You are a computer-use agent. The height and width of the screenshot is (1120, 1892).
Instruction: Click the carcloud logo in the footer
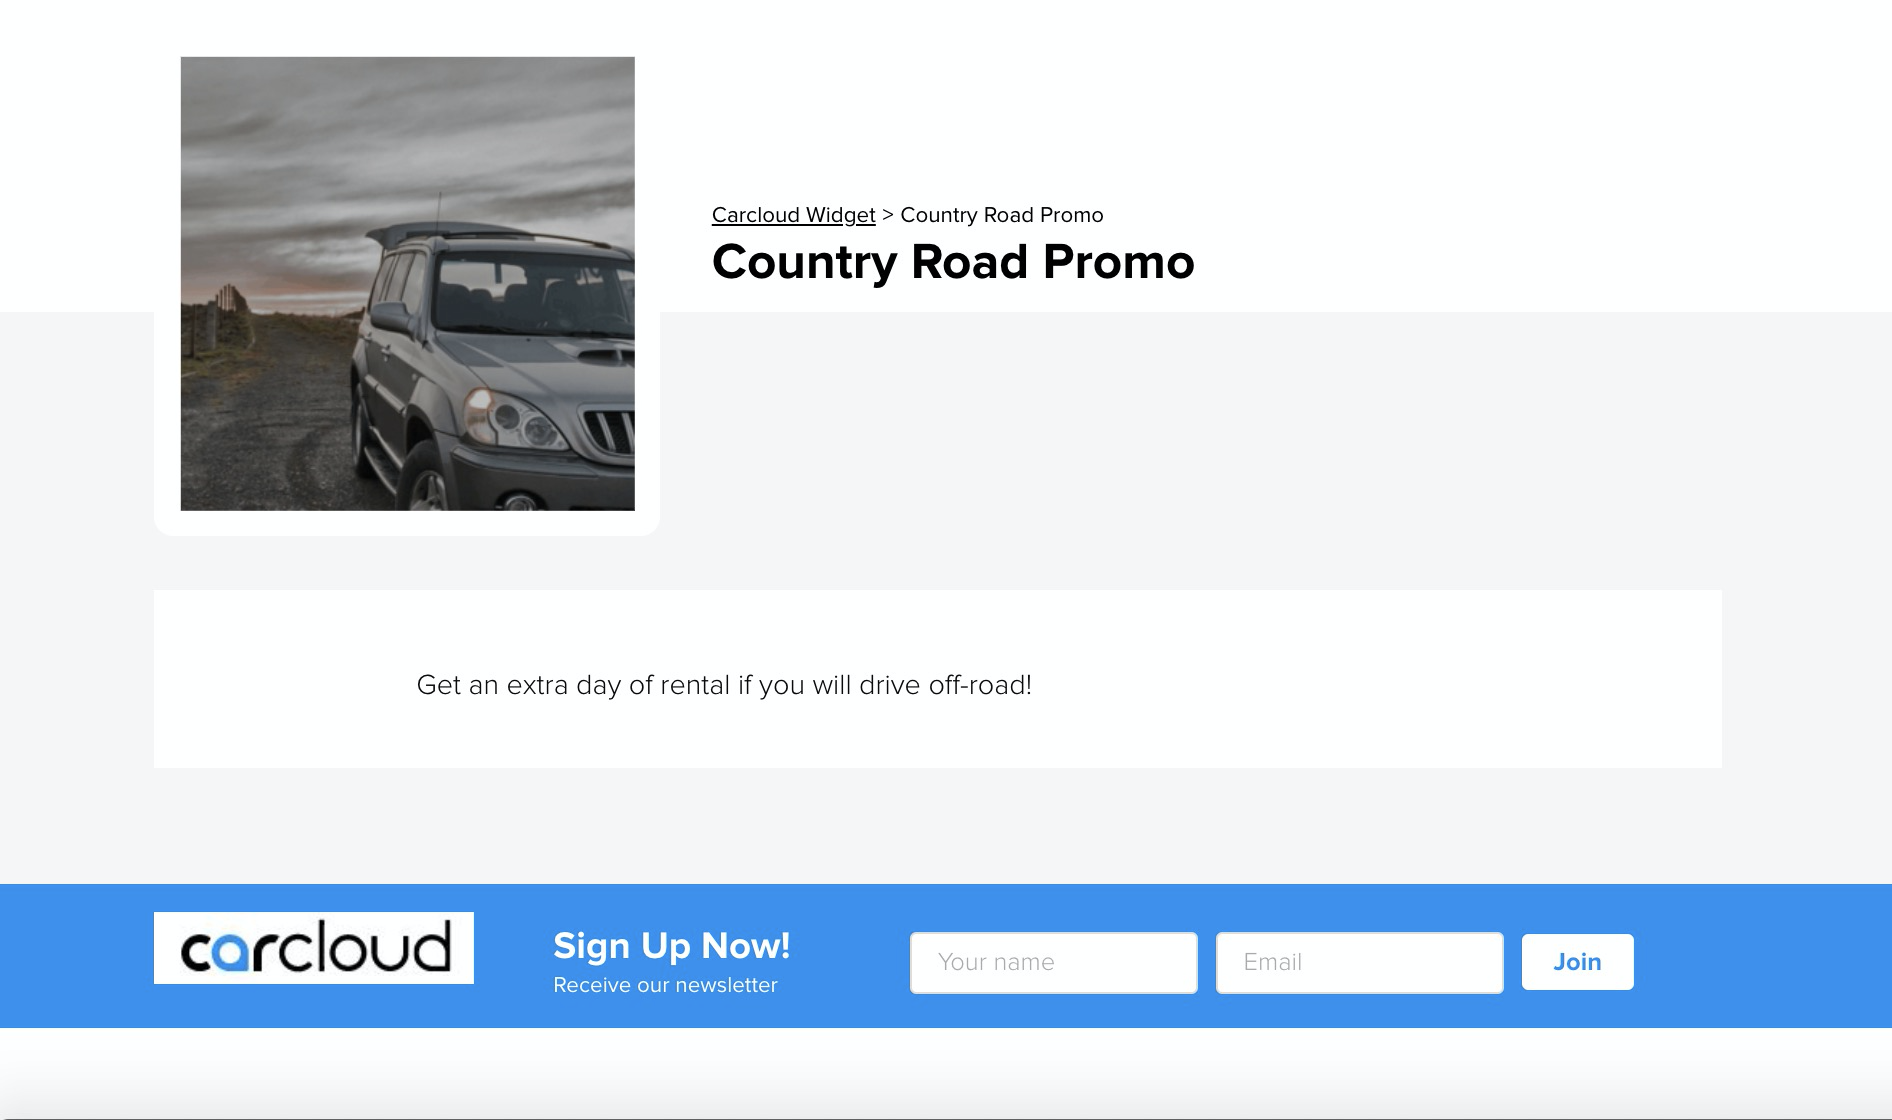314,948
